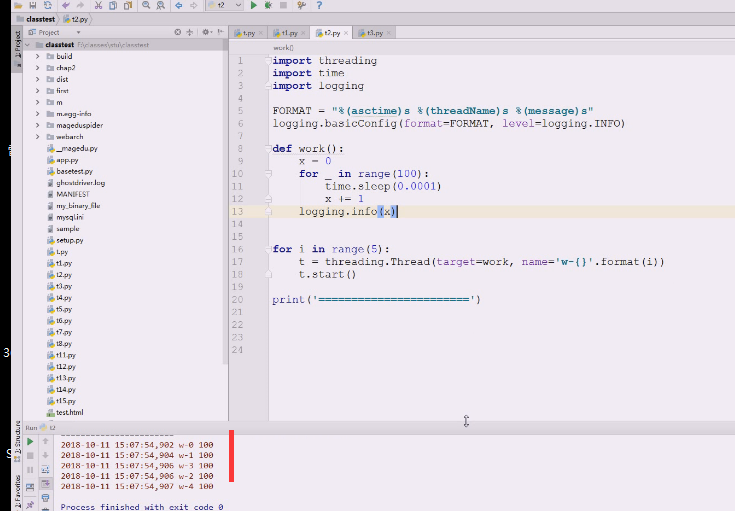Click the t2.py breadcrumb in the navigation bar
Screen dimensions: 735x511
pyautogui.click(x=75, y=19)
